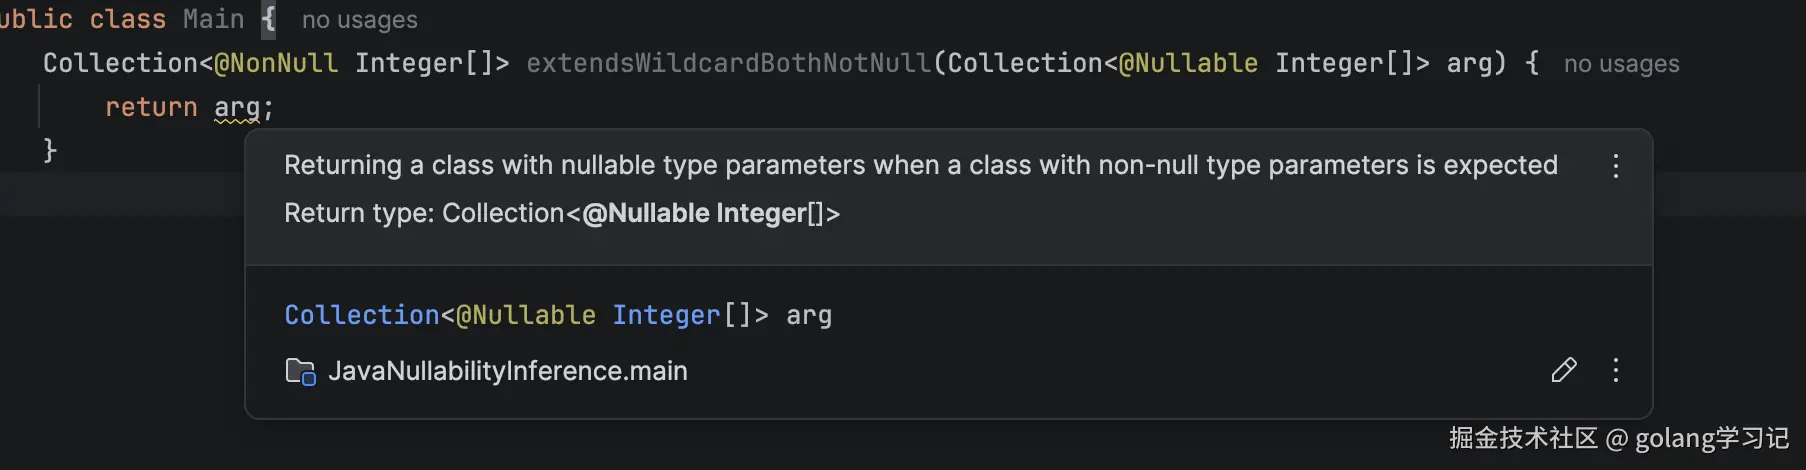Click the return keyword
The height and width of the screenshot is (470, 1806).
tap(151, 107)
